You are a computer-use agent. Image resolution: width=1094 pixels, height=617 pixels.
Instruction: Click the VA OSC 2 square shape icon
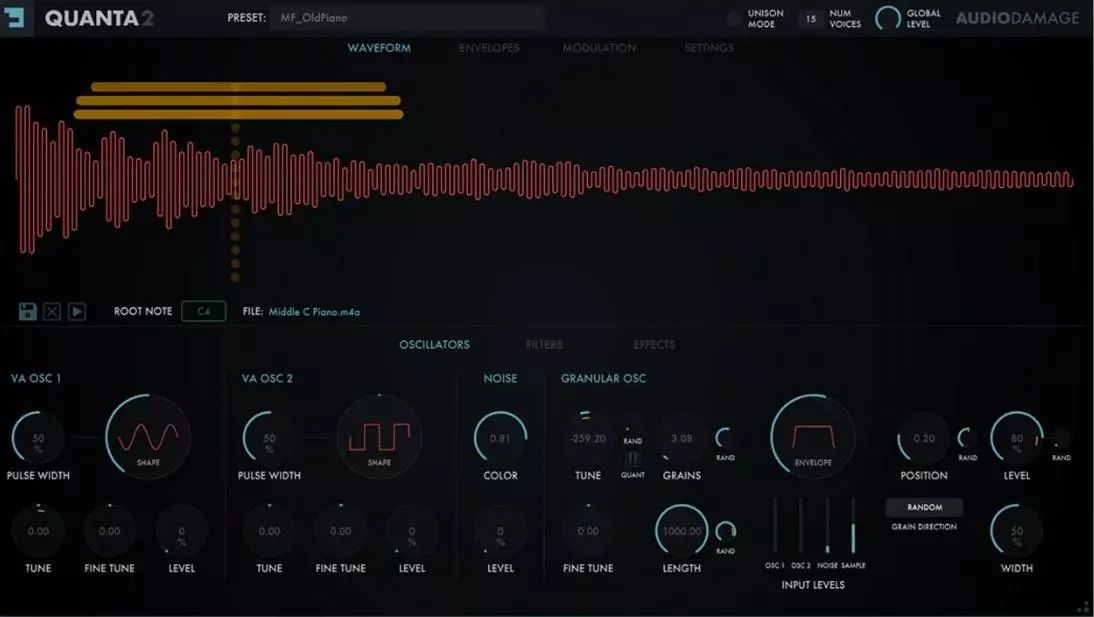click(x=379, y=437)
